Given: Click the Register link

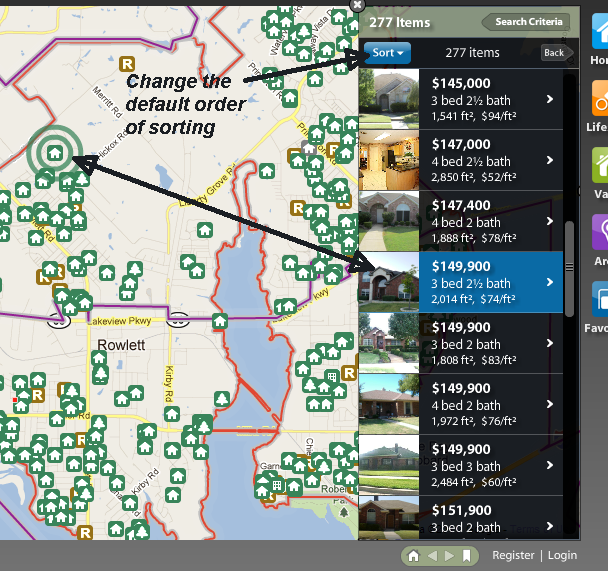Looking at the screenshot, I should (513, 555).
